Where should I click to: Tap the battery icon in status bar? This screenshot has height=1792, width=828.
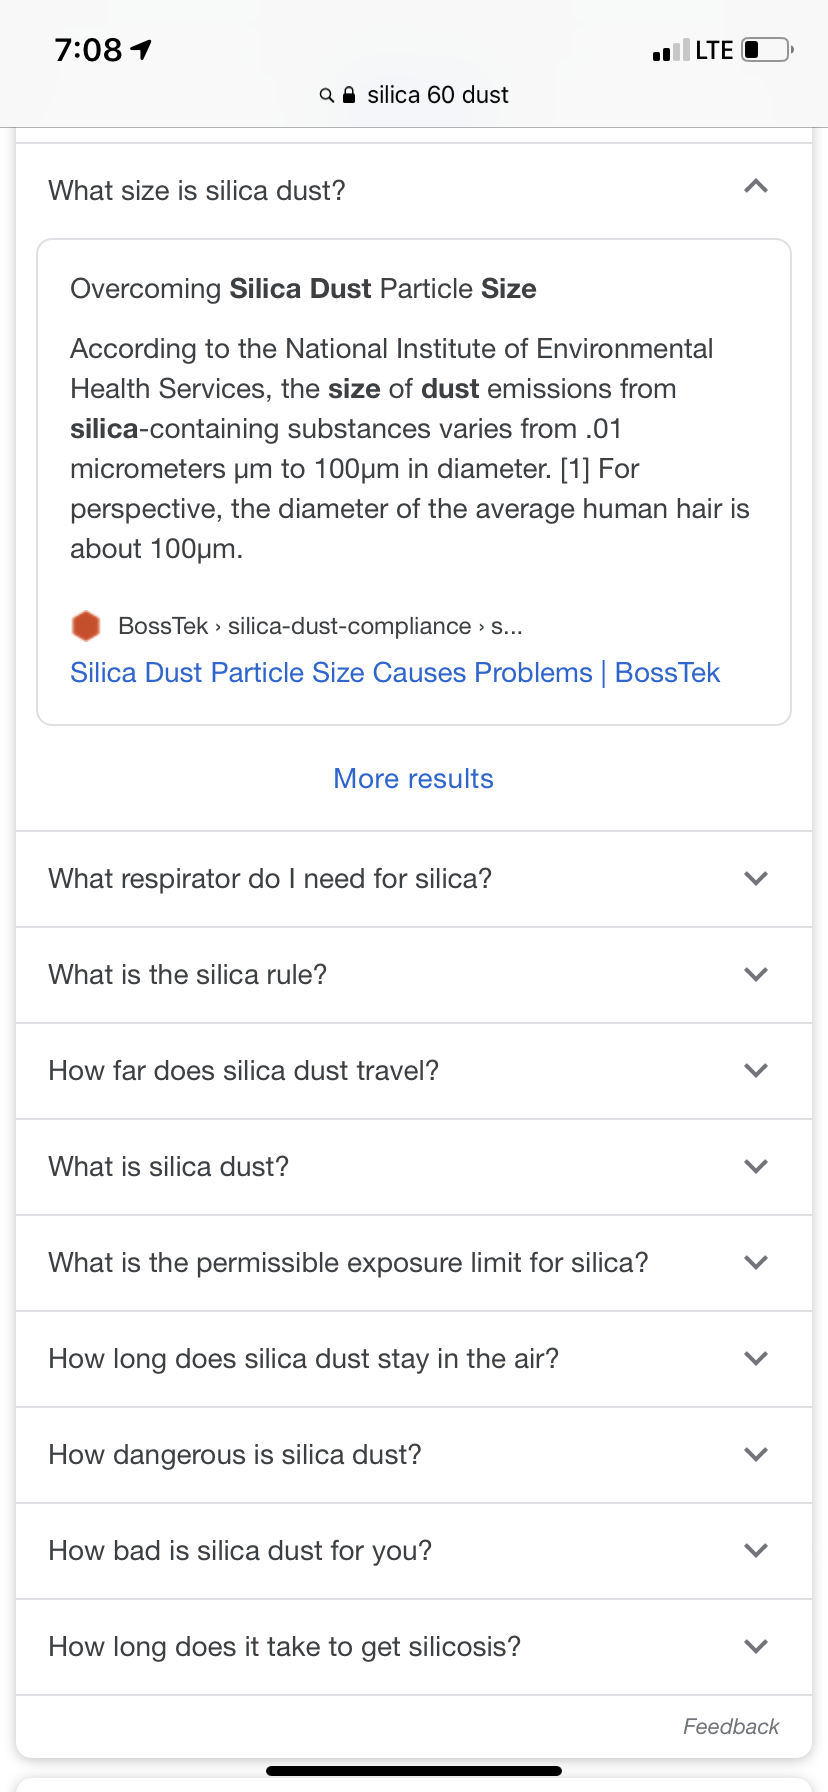(767, 50)
